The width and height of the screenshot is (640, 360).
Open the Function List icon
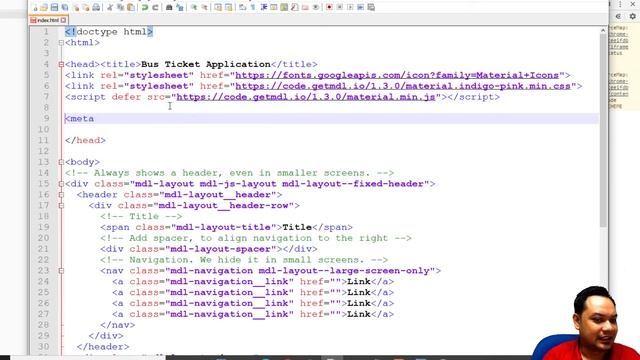click(x=295, y=7)
